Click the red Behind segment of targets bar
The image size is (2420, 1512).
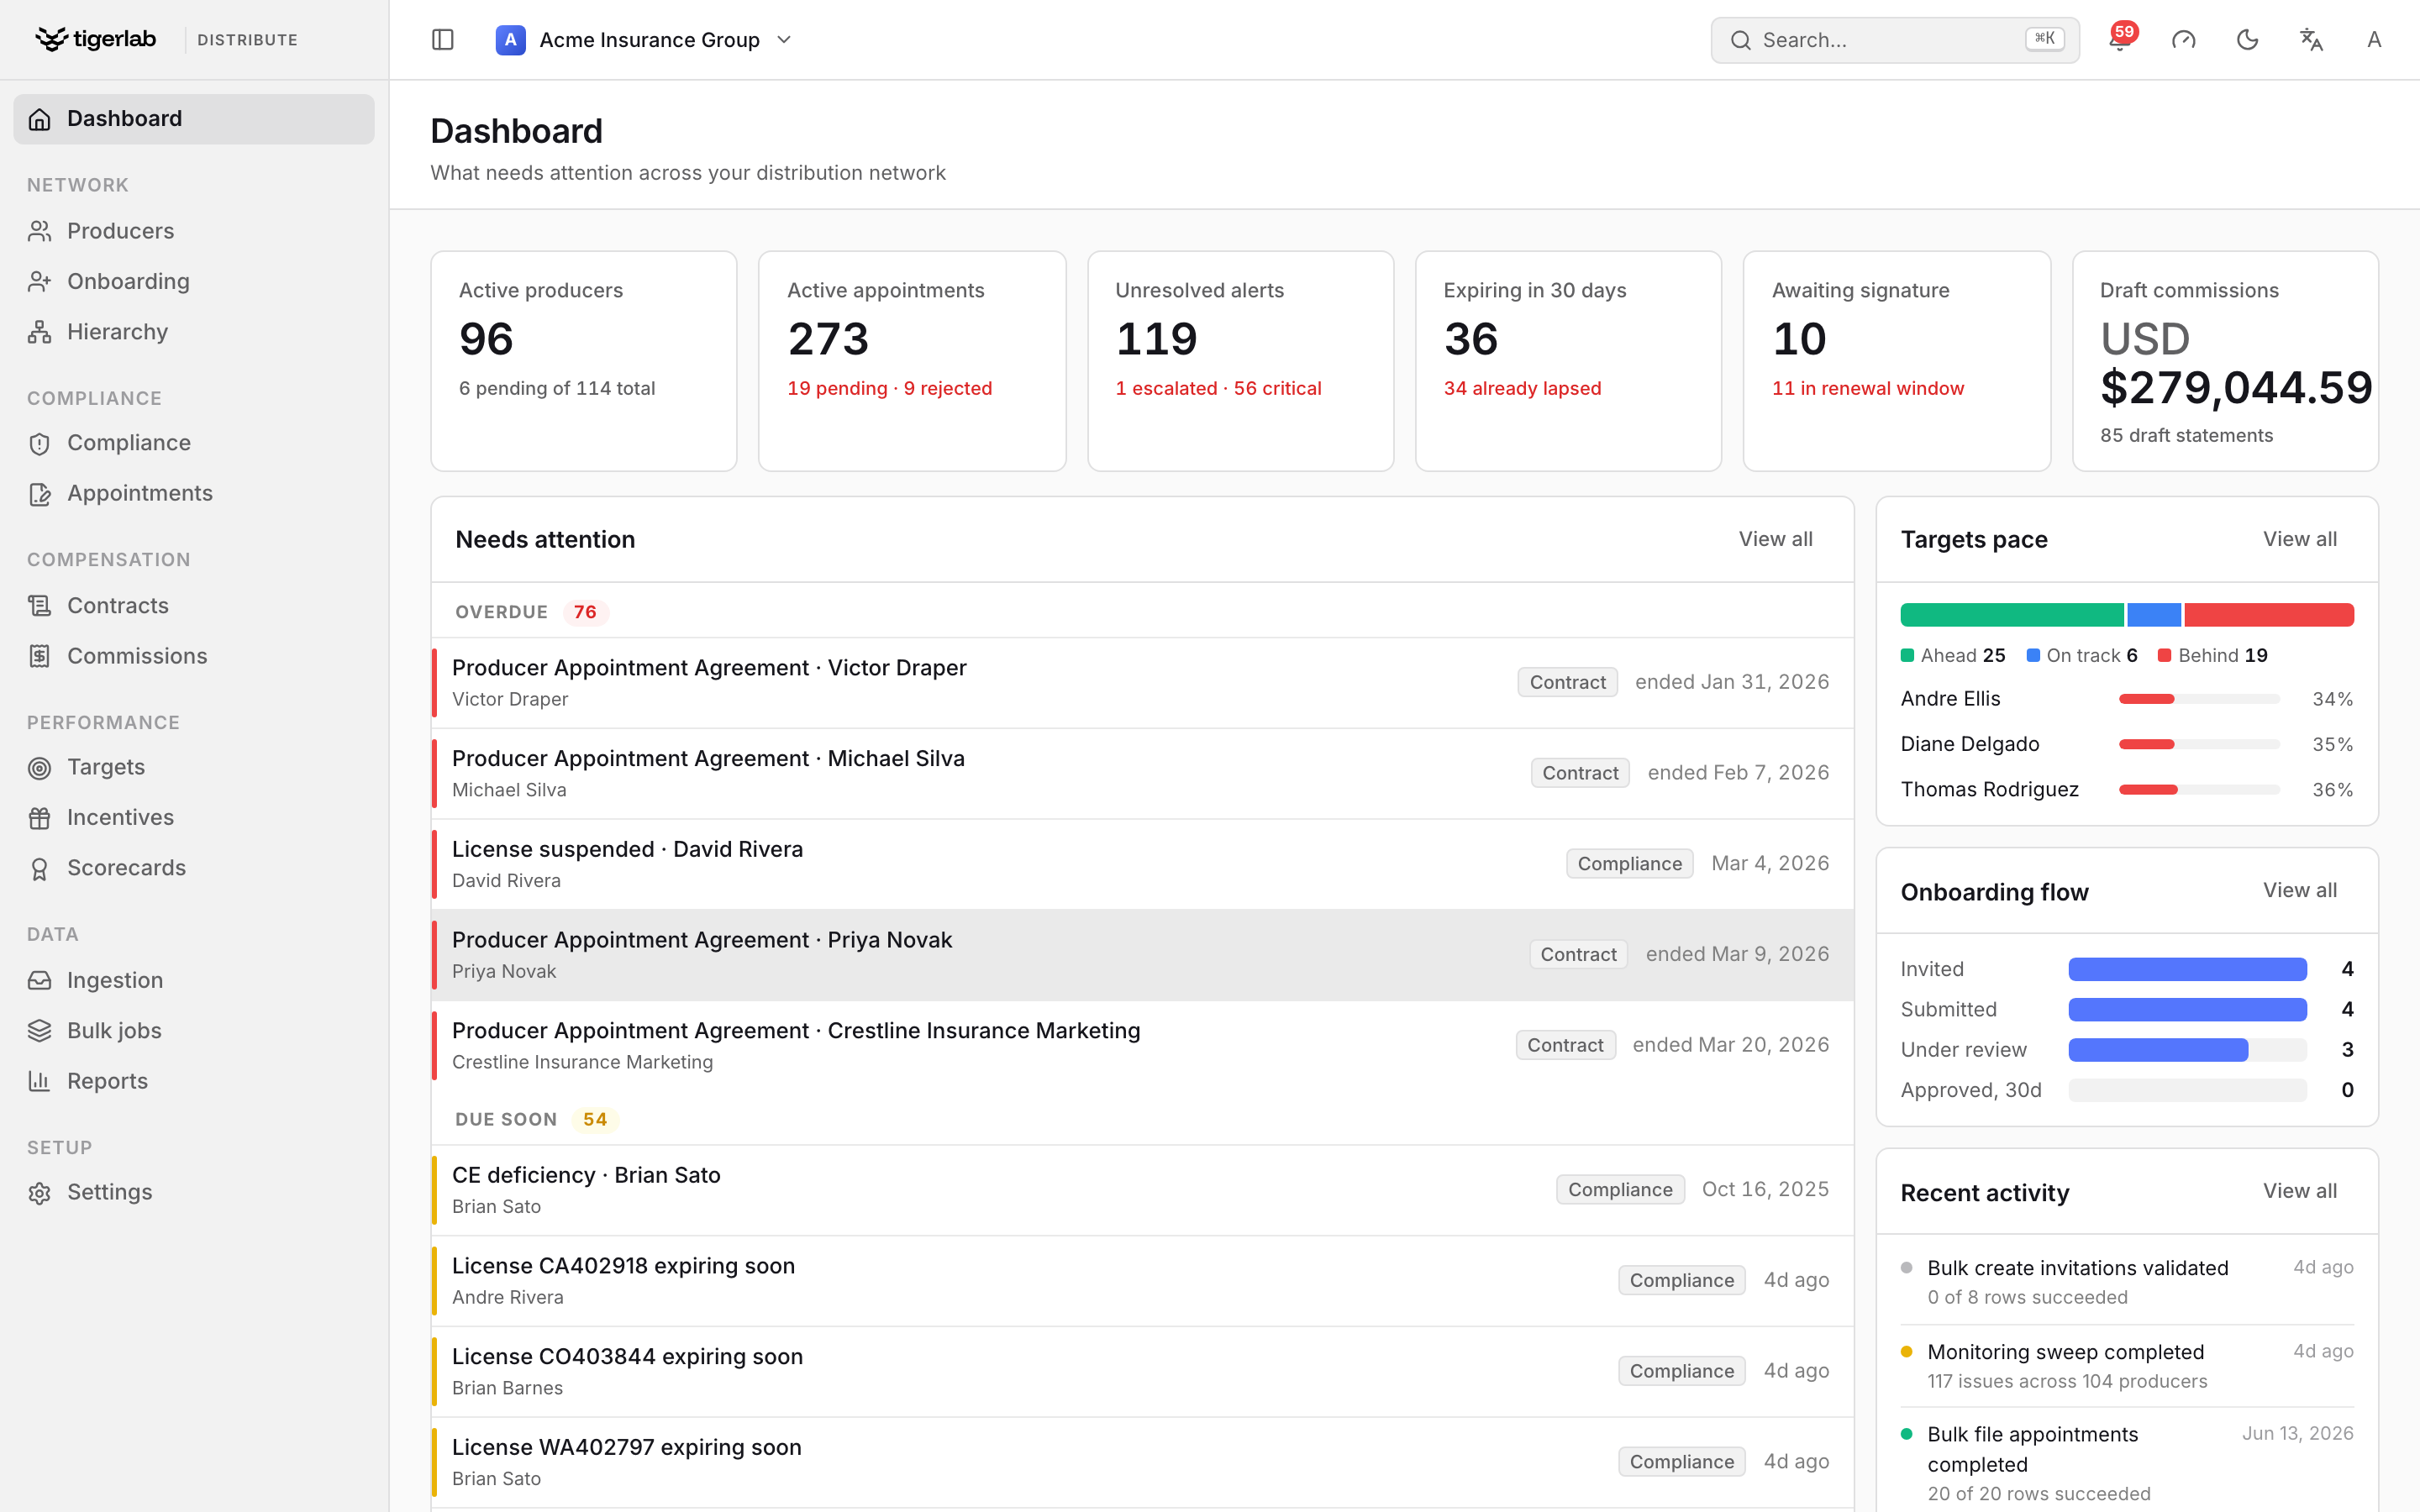click(x=2269, y=615)
